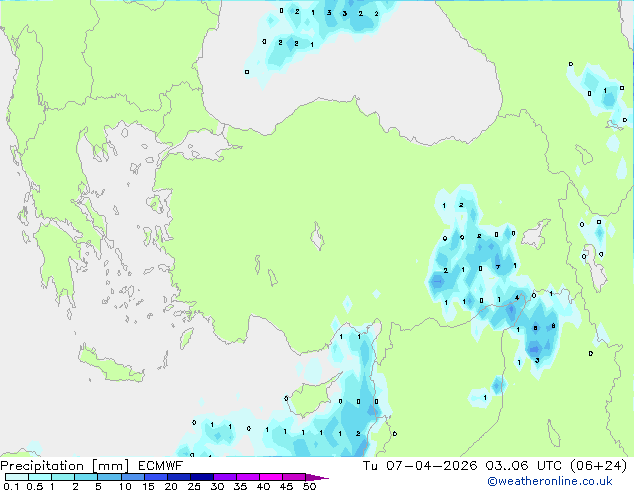This screenshot has width=634, height=490.
Task: Click the over-50 mm legend arrow tip
Action: point(317,477)
